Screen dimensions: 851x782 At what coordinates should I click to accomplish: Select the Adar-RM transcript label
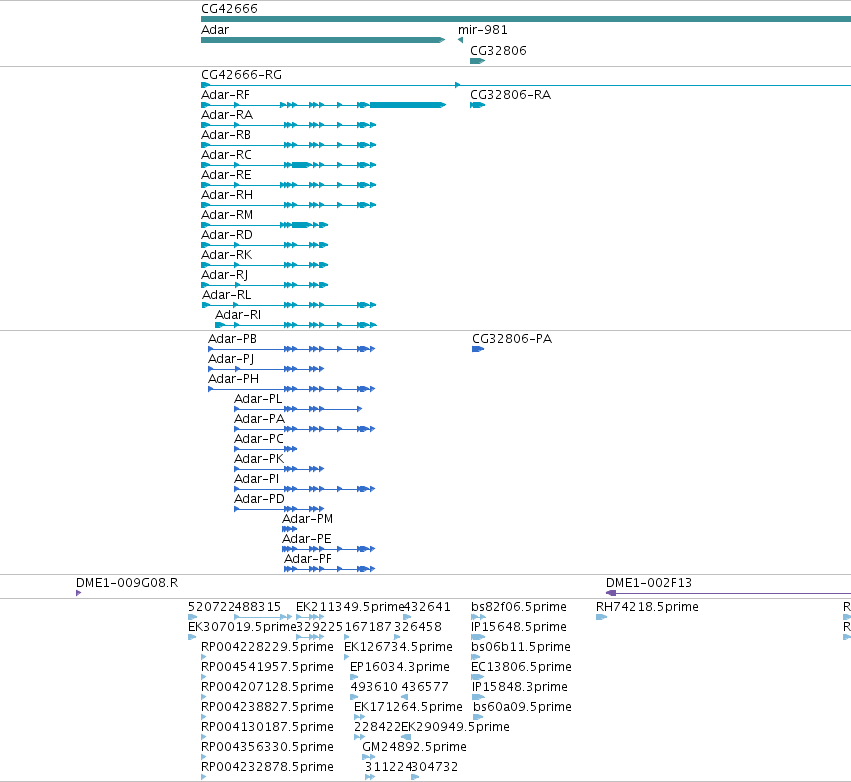227,215
